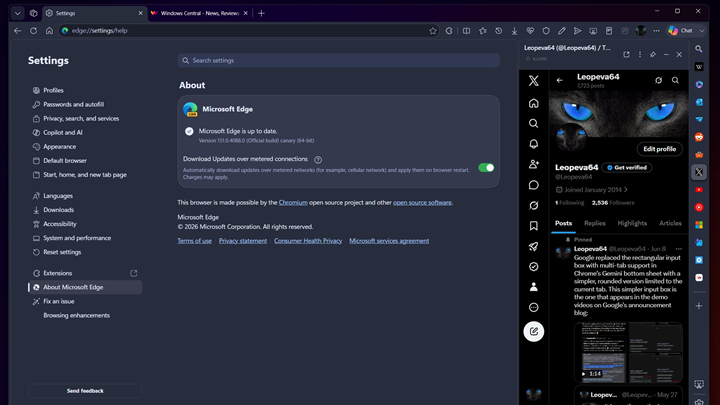Open Verified checkmark icon in X sidebar
The width and height of the screenshot is (720, 405).
533,266
